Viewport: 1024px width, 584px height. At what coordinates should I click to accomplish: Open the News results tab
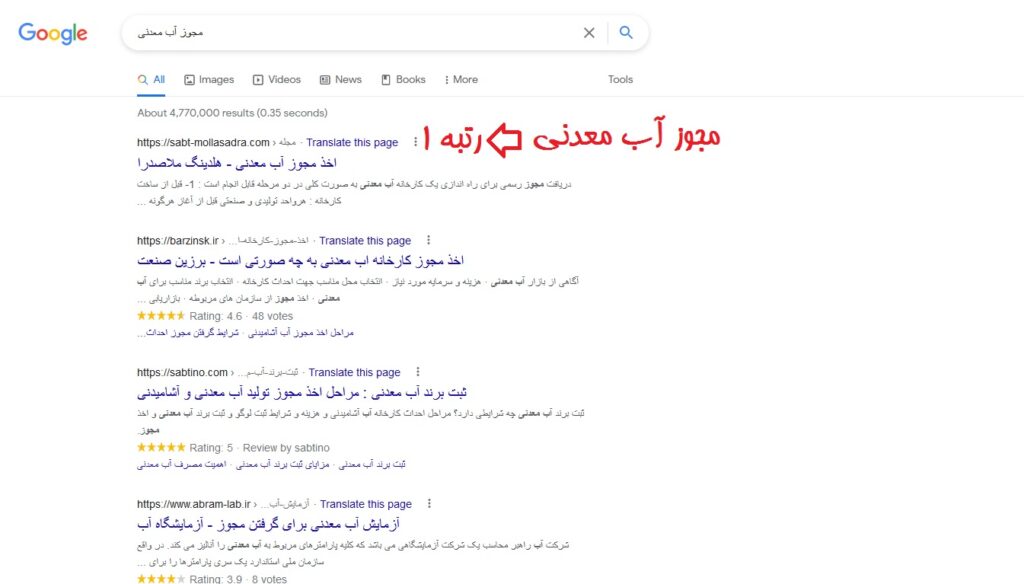point(340,80)
